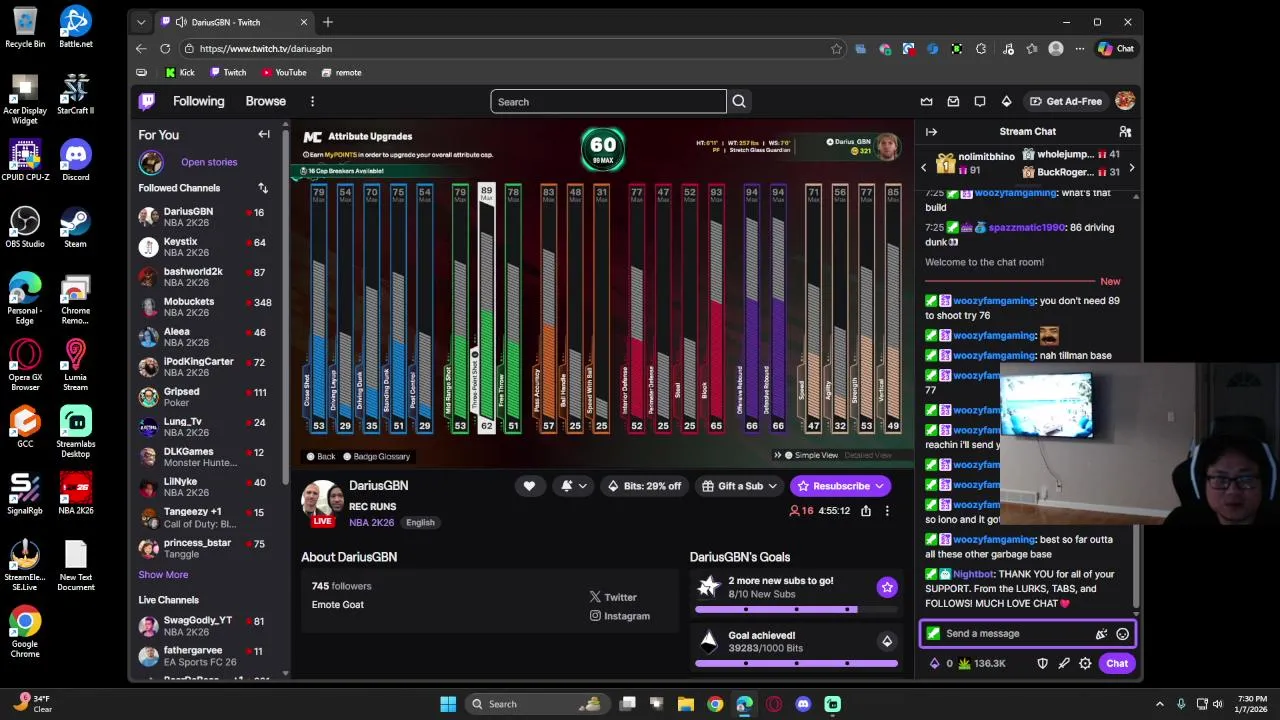Click the Bits diamond icon in chat
The width and height of the screenshot is (1280, 720).
(x=935, y=663)
